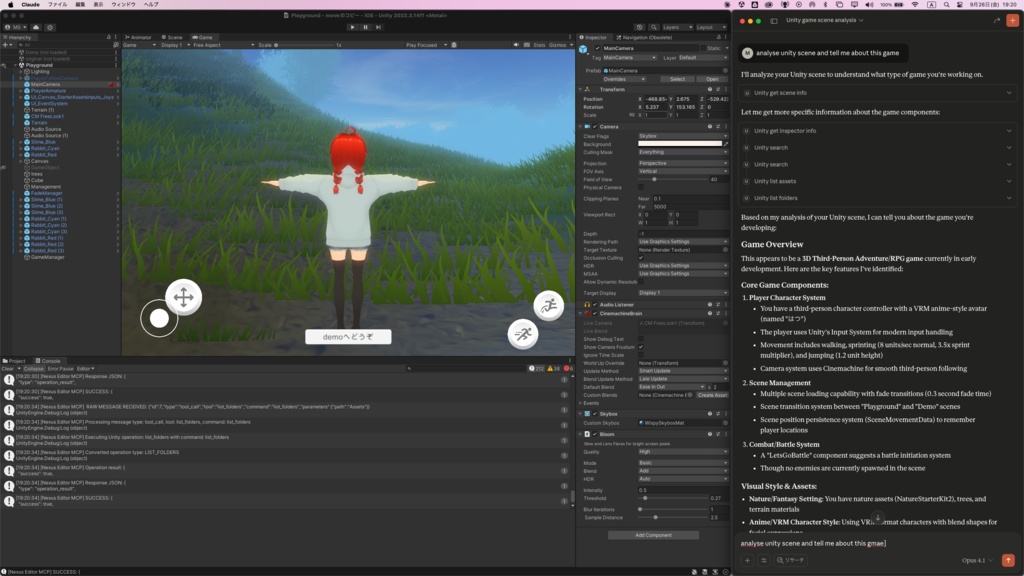Click the Select button next to MainCamera prefab
This screenshot has height=576, width=1024.
[677, 79]
